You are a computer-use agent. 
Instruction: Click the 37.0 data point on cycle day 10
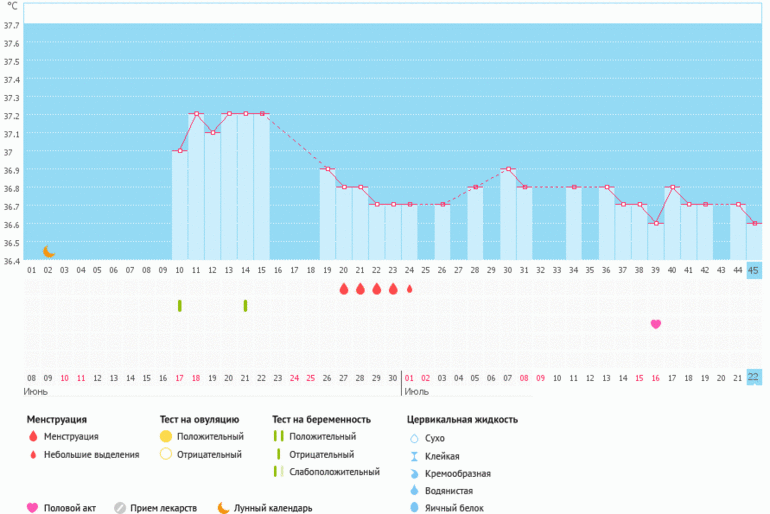pyautogui.click(x=180, y=151)
